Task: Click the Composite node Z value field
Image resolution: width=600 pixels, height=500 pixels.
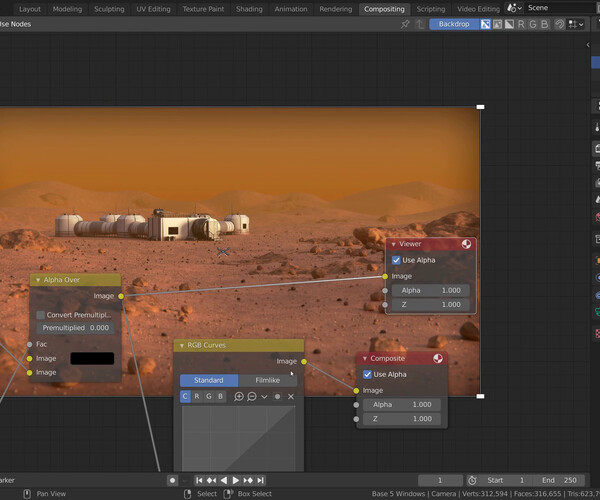Action: 402,419
